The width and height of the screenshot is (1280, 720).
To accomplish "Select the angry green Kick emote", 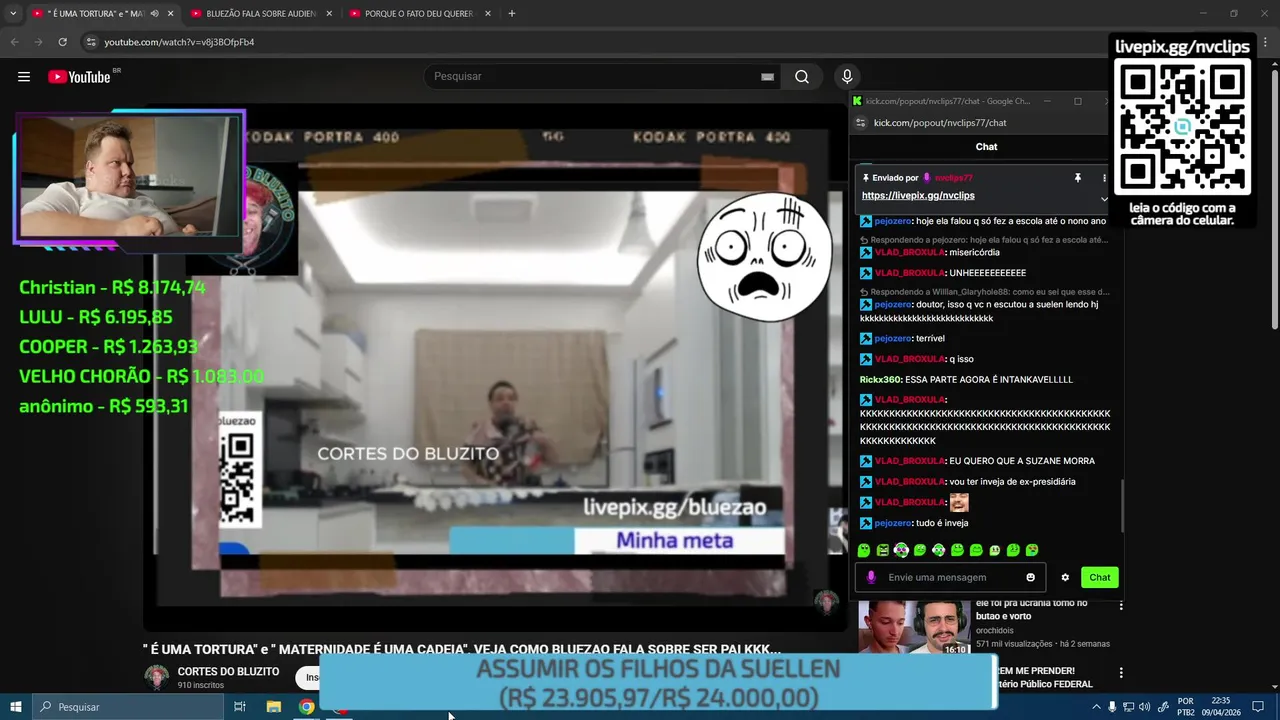I will (883, 550).
